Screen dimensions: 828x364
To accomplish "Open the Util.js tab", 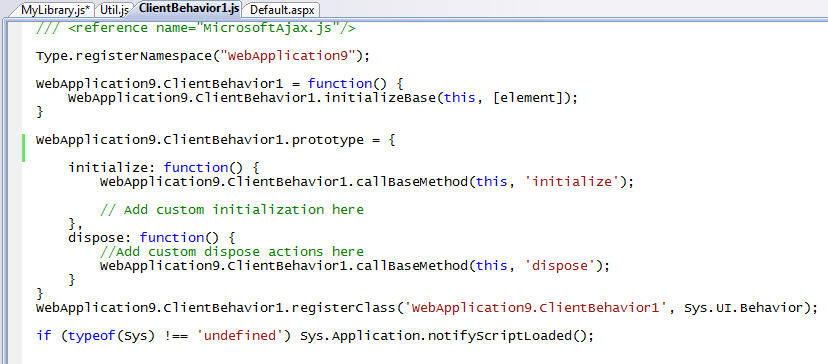I will (114, 10).
